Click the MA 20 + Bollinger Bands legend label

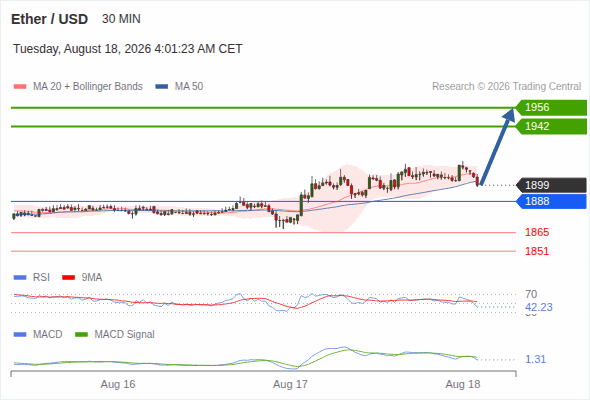pos(88,87)
